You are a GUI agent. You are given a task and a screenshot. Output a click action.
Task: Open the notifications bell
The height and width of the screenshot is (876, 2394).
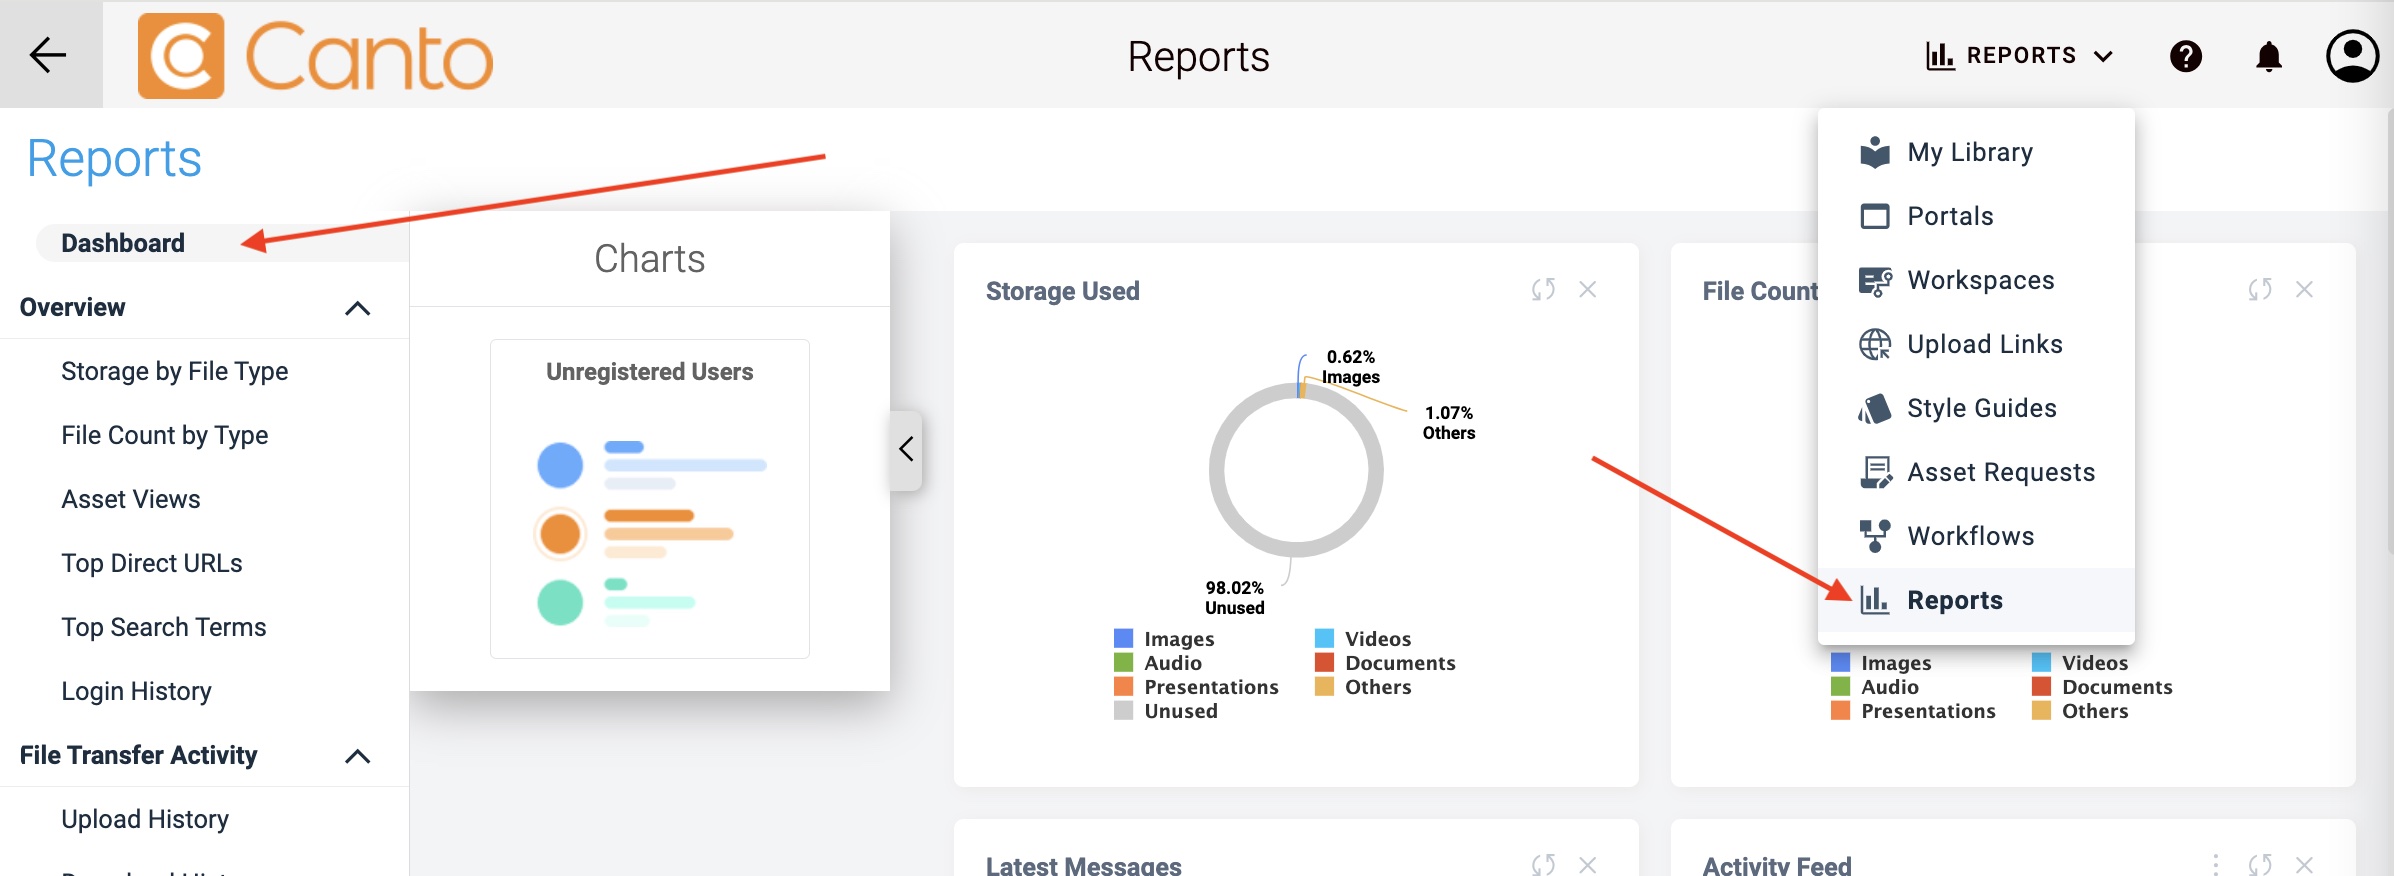[2269, 56]
